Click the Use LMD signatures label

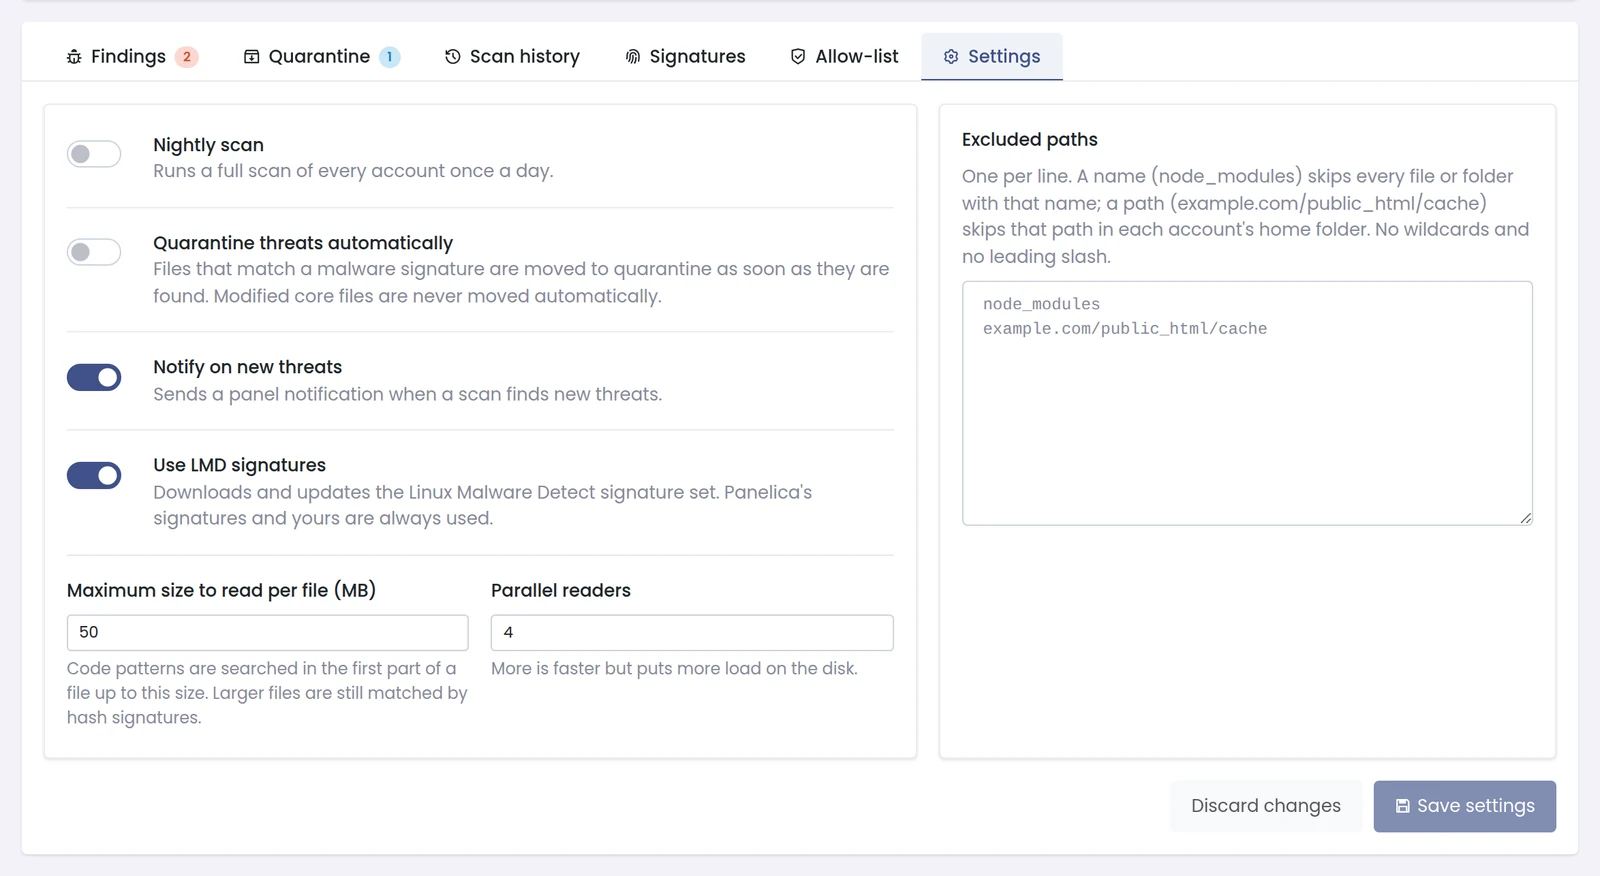tap(239, 465)
